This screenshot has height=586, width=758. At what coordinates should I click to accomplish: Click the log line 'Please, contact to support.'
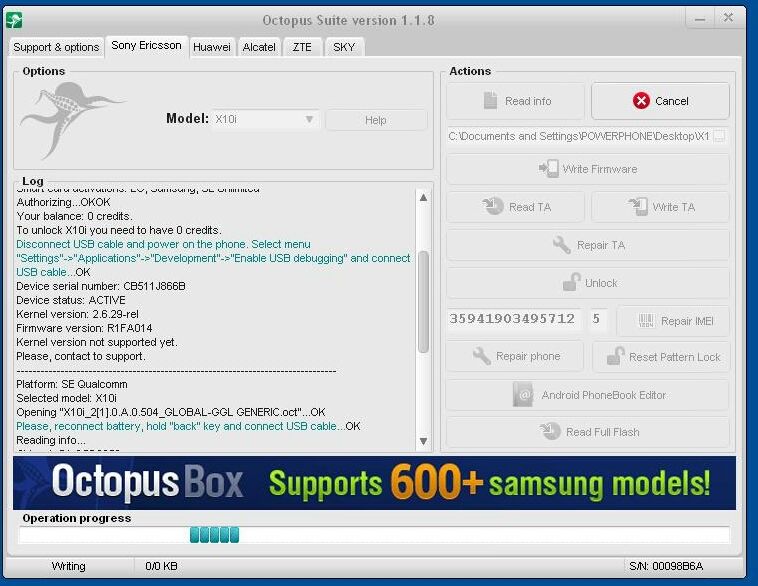coord(81,356)
